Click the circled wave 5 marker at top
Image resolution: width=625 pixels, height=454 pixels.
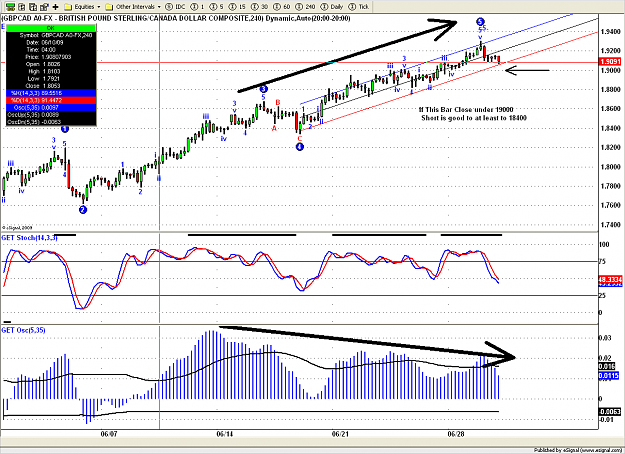[480, 22]
